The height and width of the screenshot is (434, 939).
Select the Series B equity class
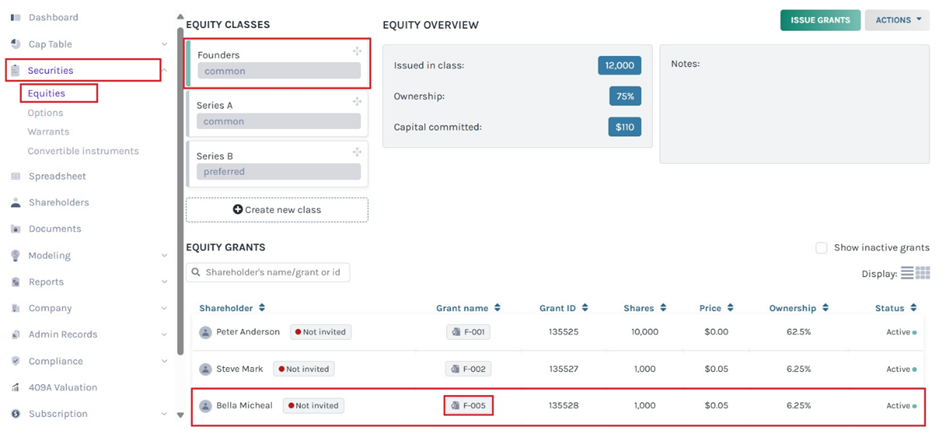[x=277, y=164]
